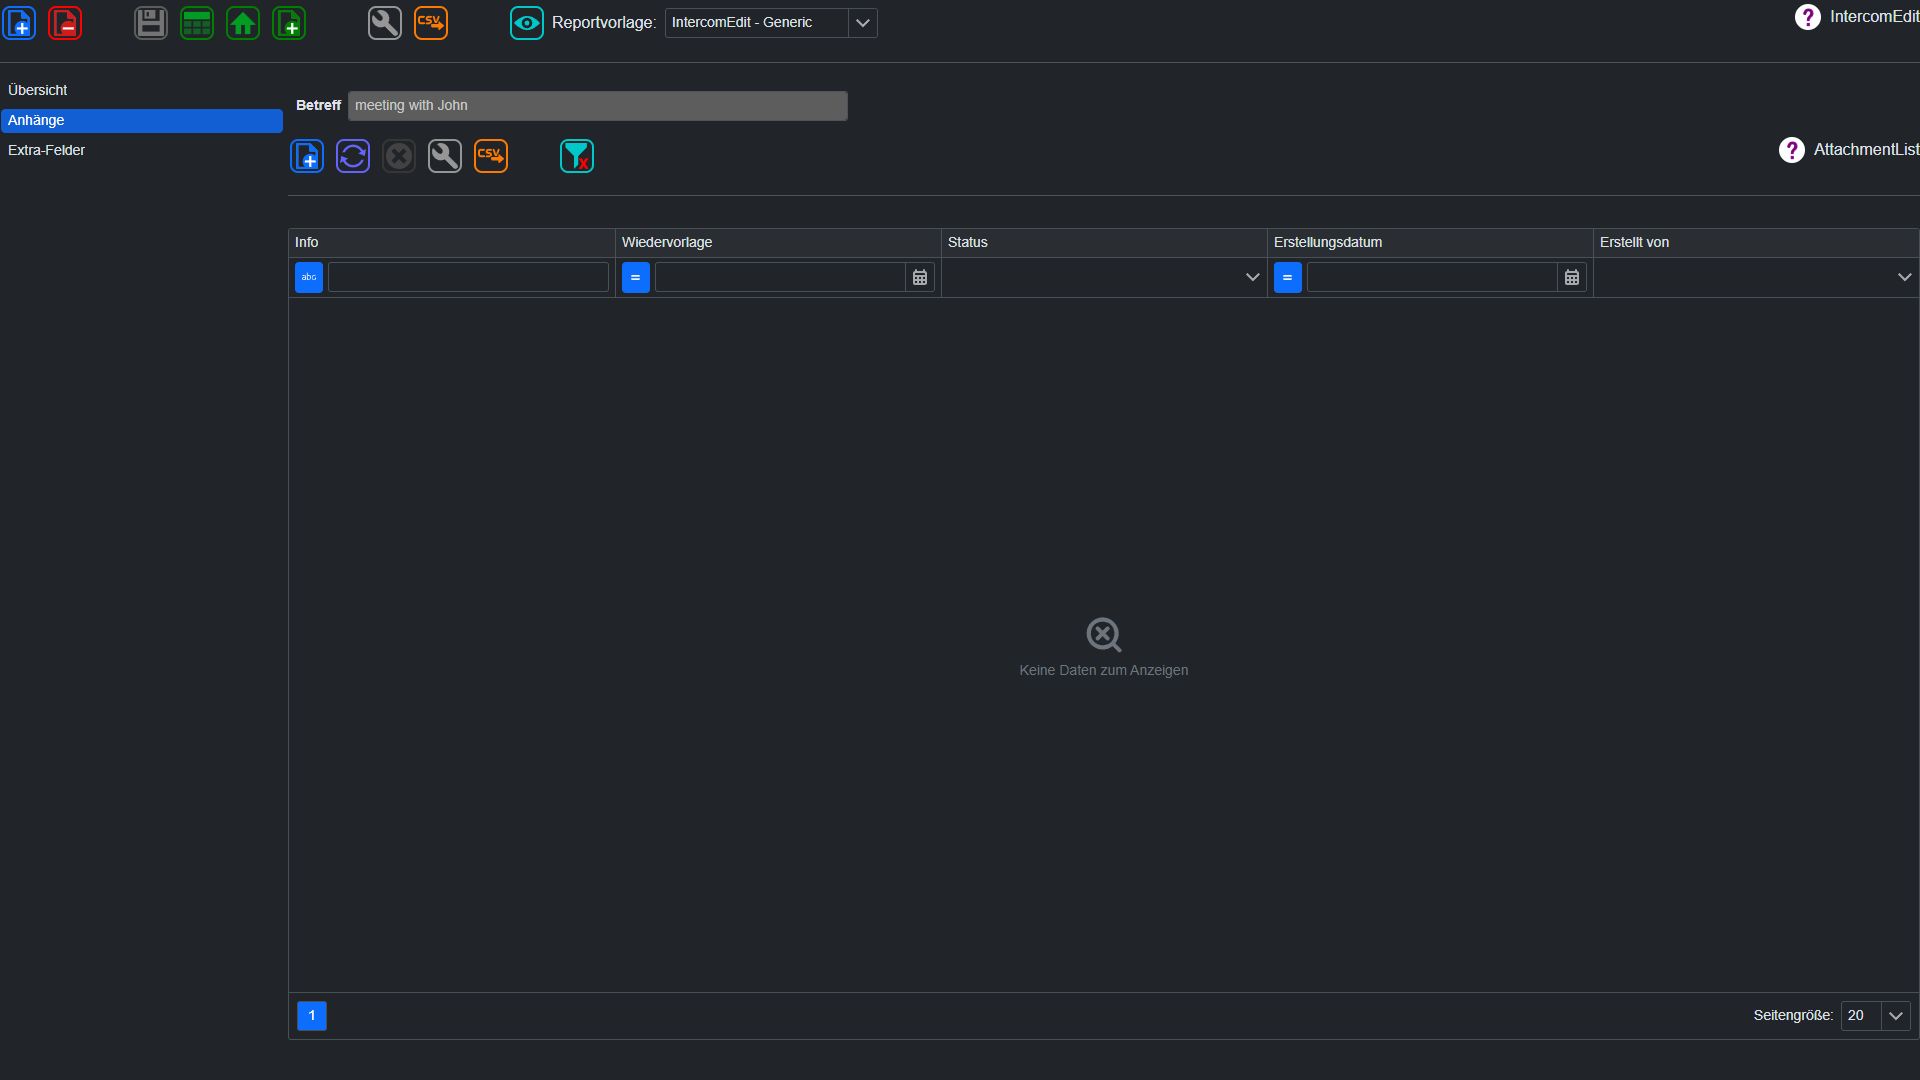Go to page 1 in pagination

[x=312, y=1016]
